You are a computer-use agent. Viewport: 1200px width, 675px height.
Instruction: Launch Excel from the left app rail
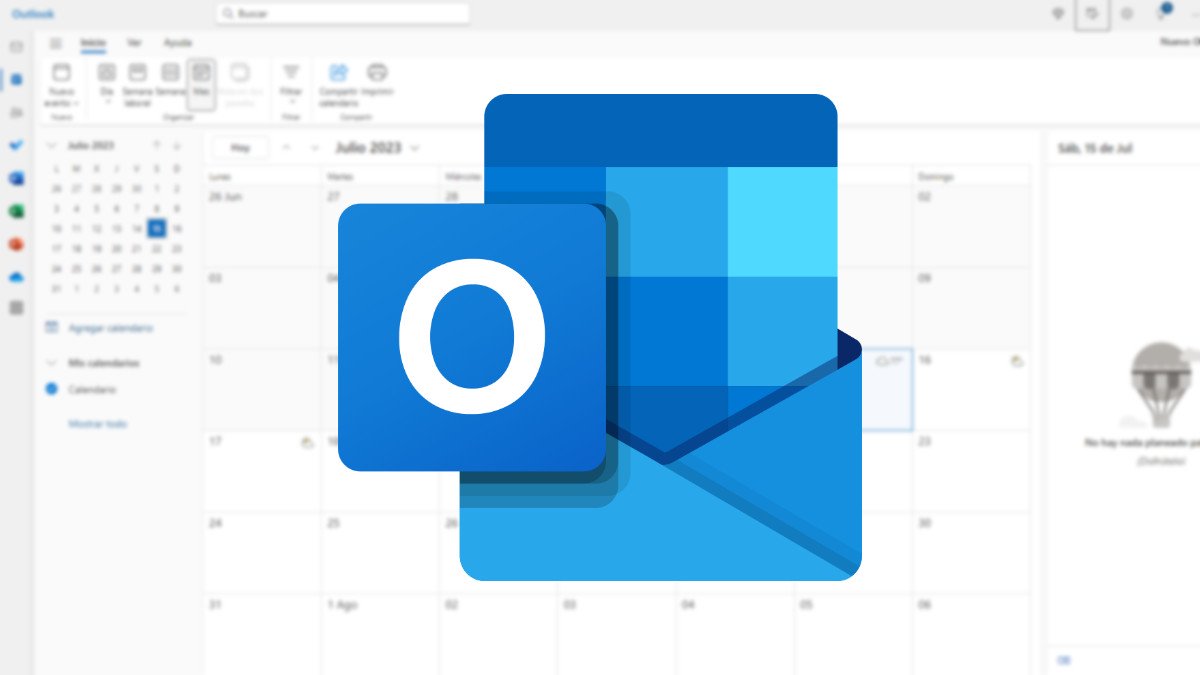[x=16, y=211]
